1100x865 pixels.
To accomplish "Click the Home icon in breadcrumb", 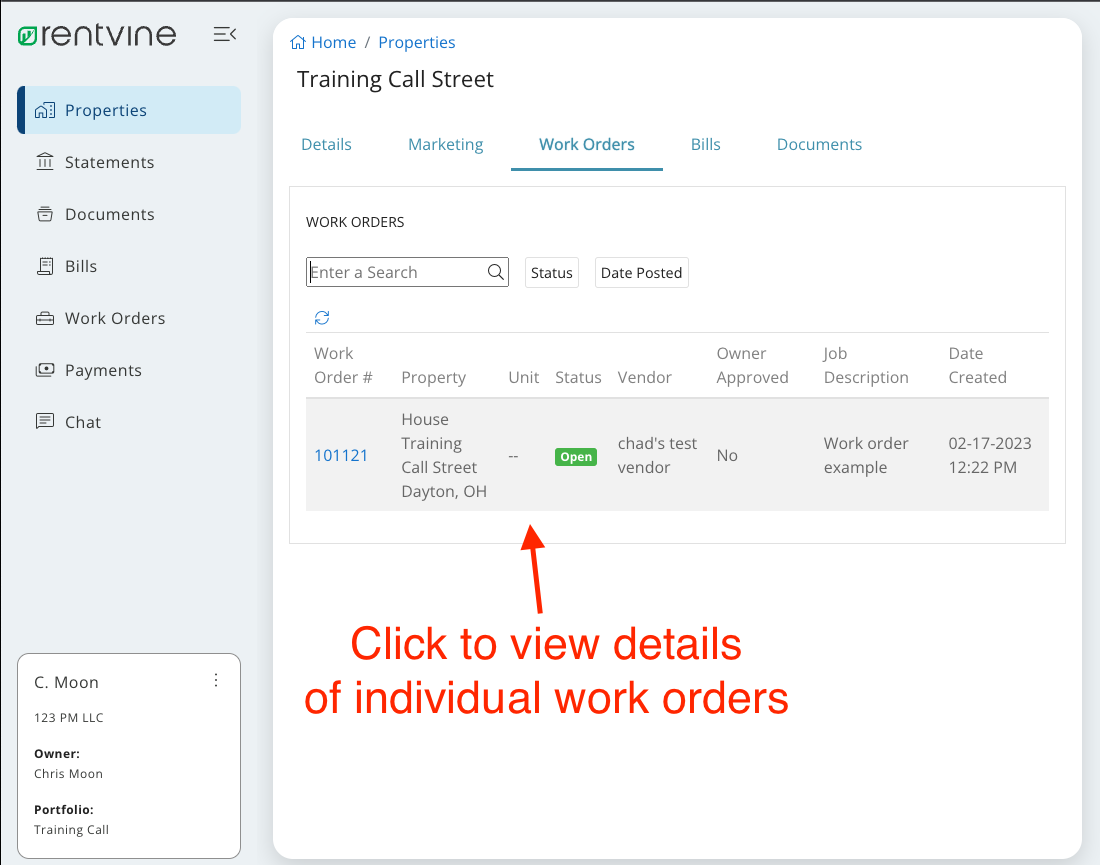I will (298, 43).
